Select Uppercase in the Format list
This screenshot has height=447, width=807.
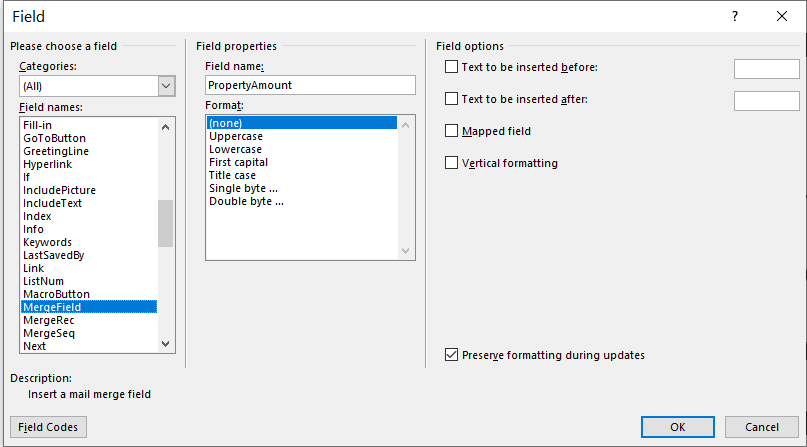point(236,136)
